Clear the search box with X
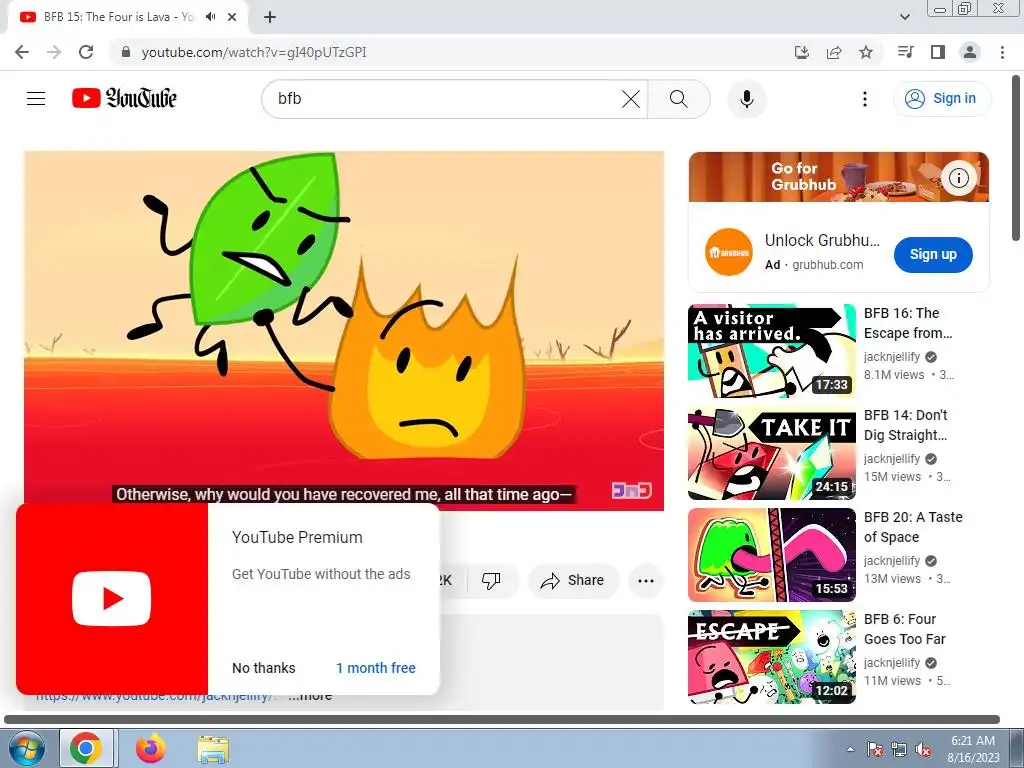The height and width of the screenshot is (768, 1024). (x=630, y=99)
